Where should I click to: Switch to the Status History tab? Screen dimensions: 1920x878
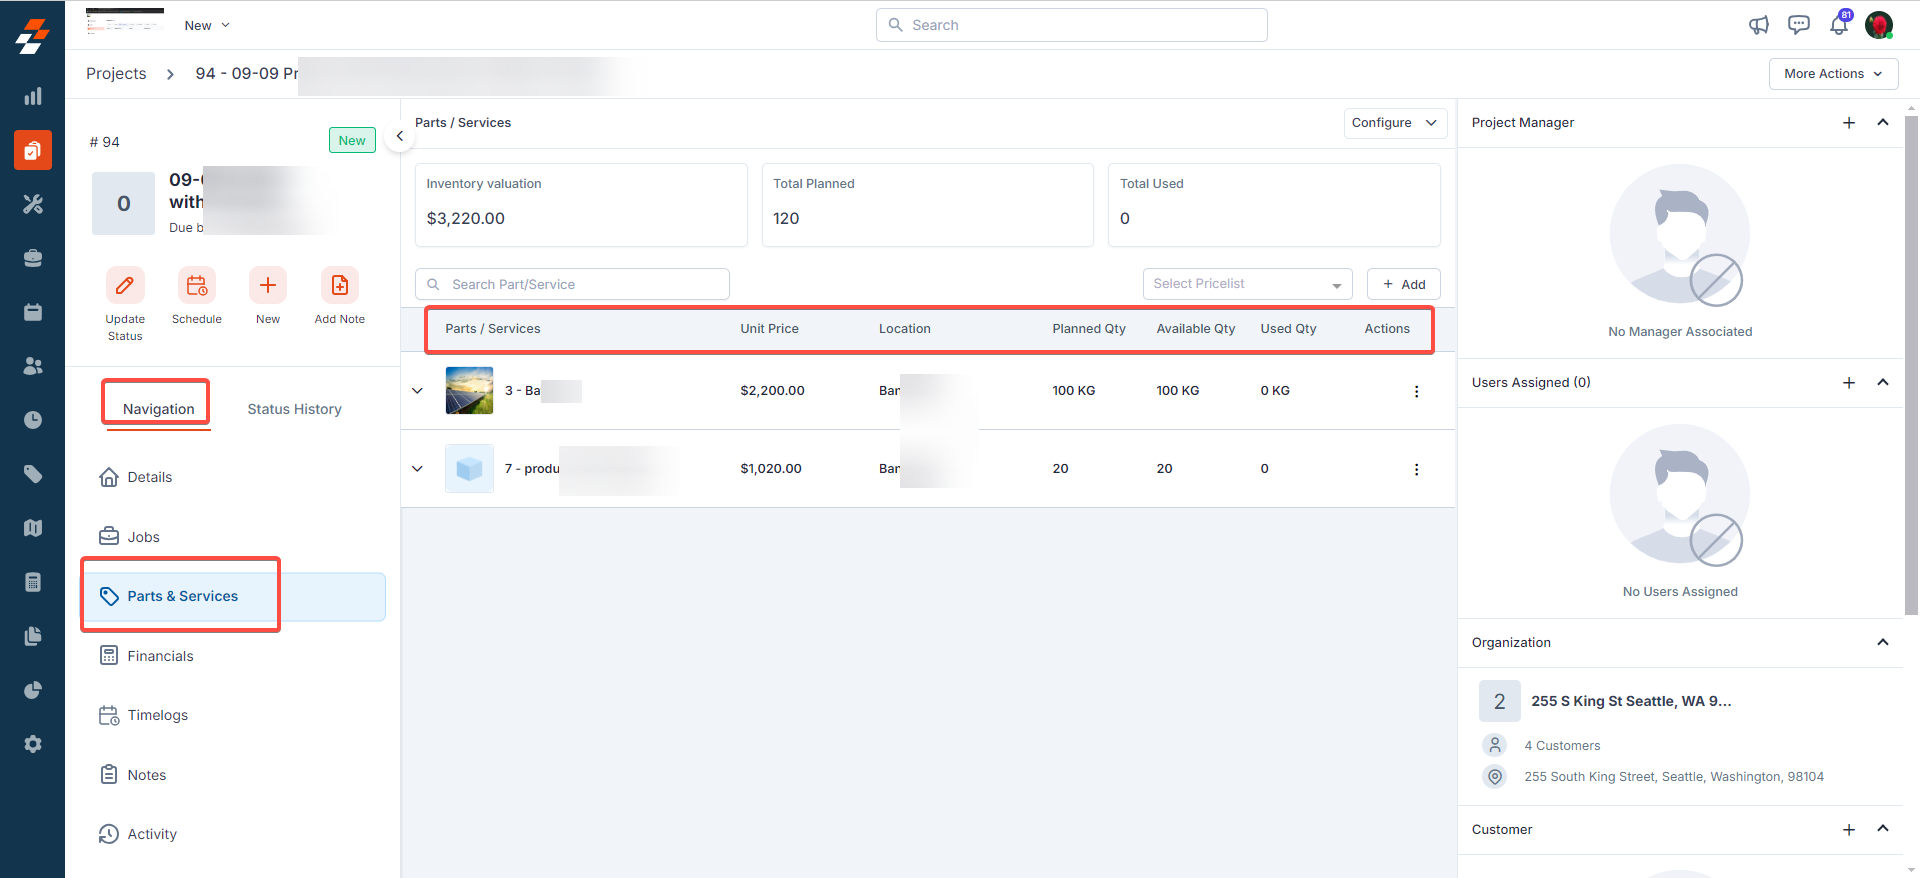(x=294, y=409)
